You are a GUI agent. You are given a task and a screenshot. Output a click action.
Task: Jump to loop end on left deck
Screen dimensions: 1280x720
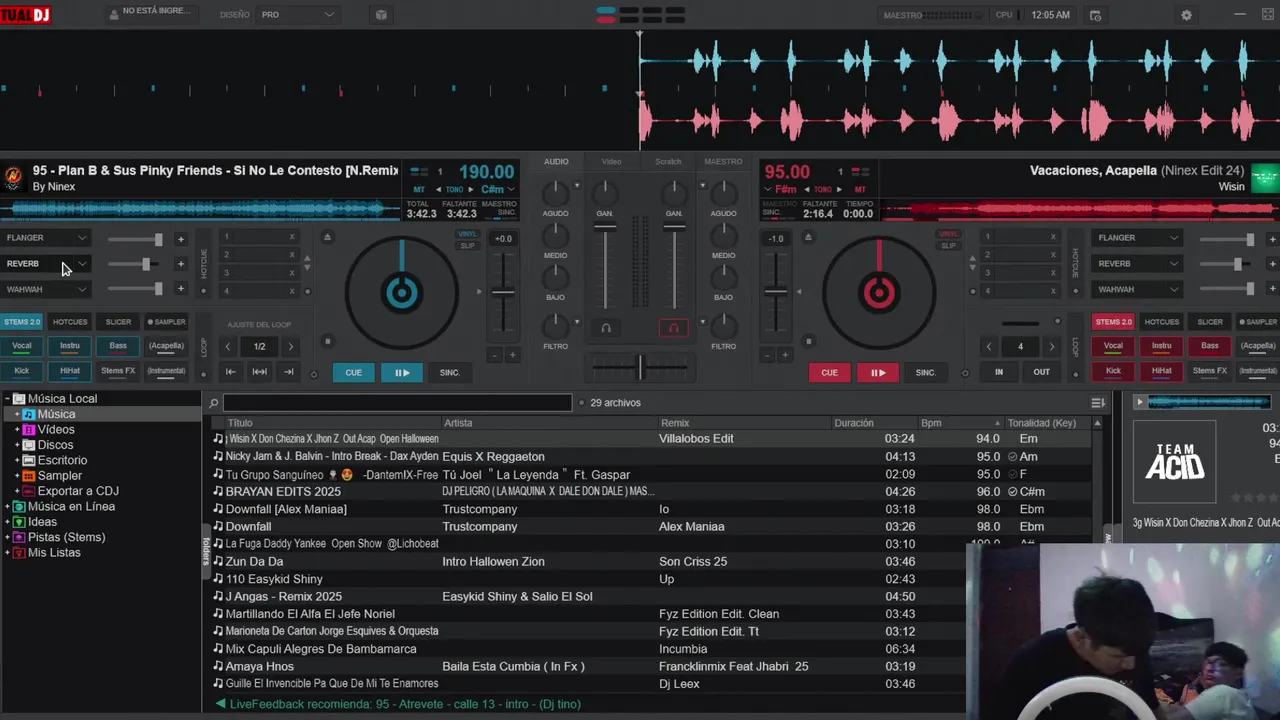coord(289,372)
